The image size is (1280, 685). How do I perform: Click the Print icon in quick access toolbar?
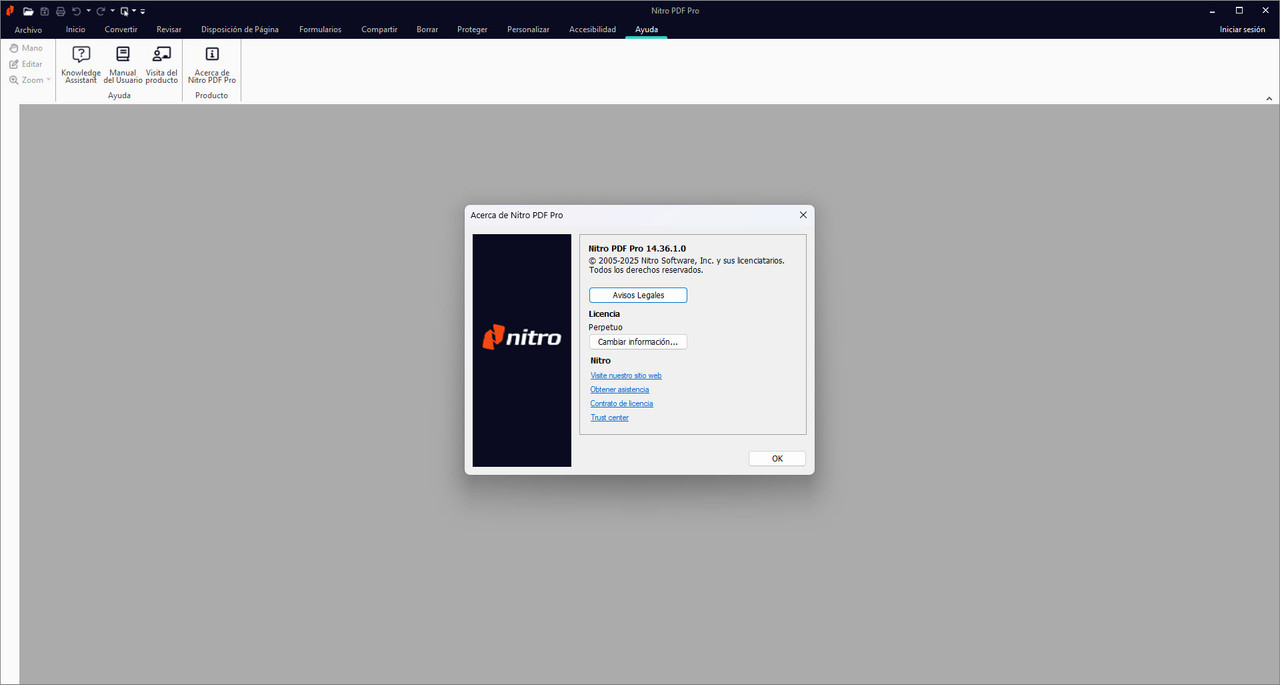click(60, 11)
